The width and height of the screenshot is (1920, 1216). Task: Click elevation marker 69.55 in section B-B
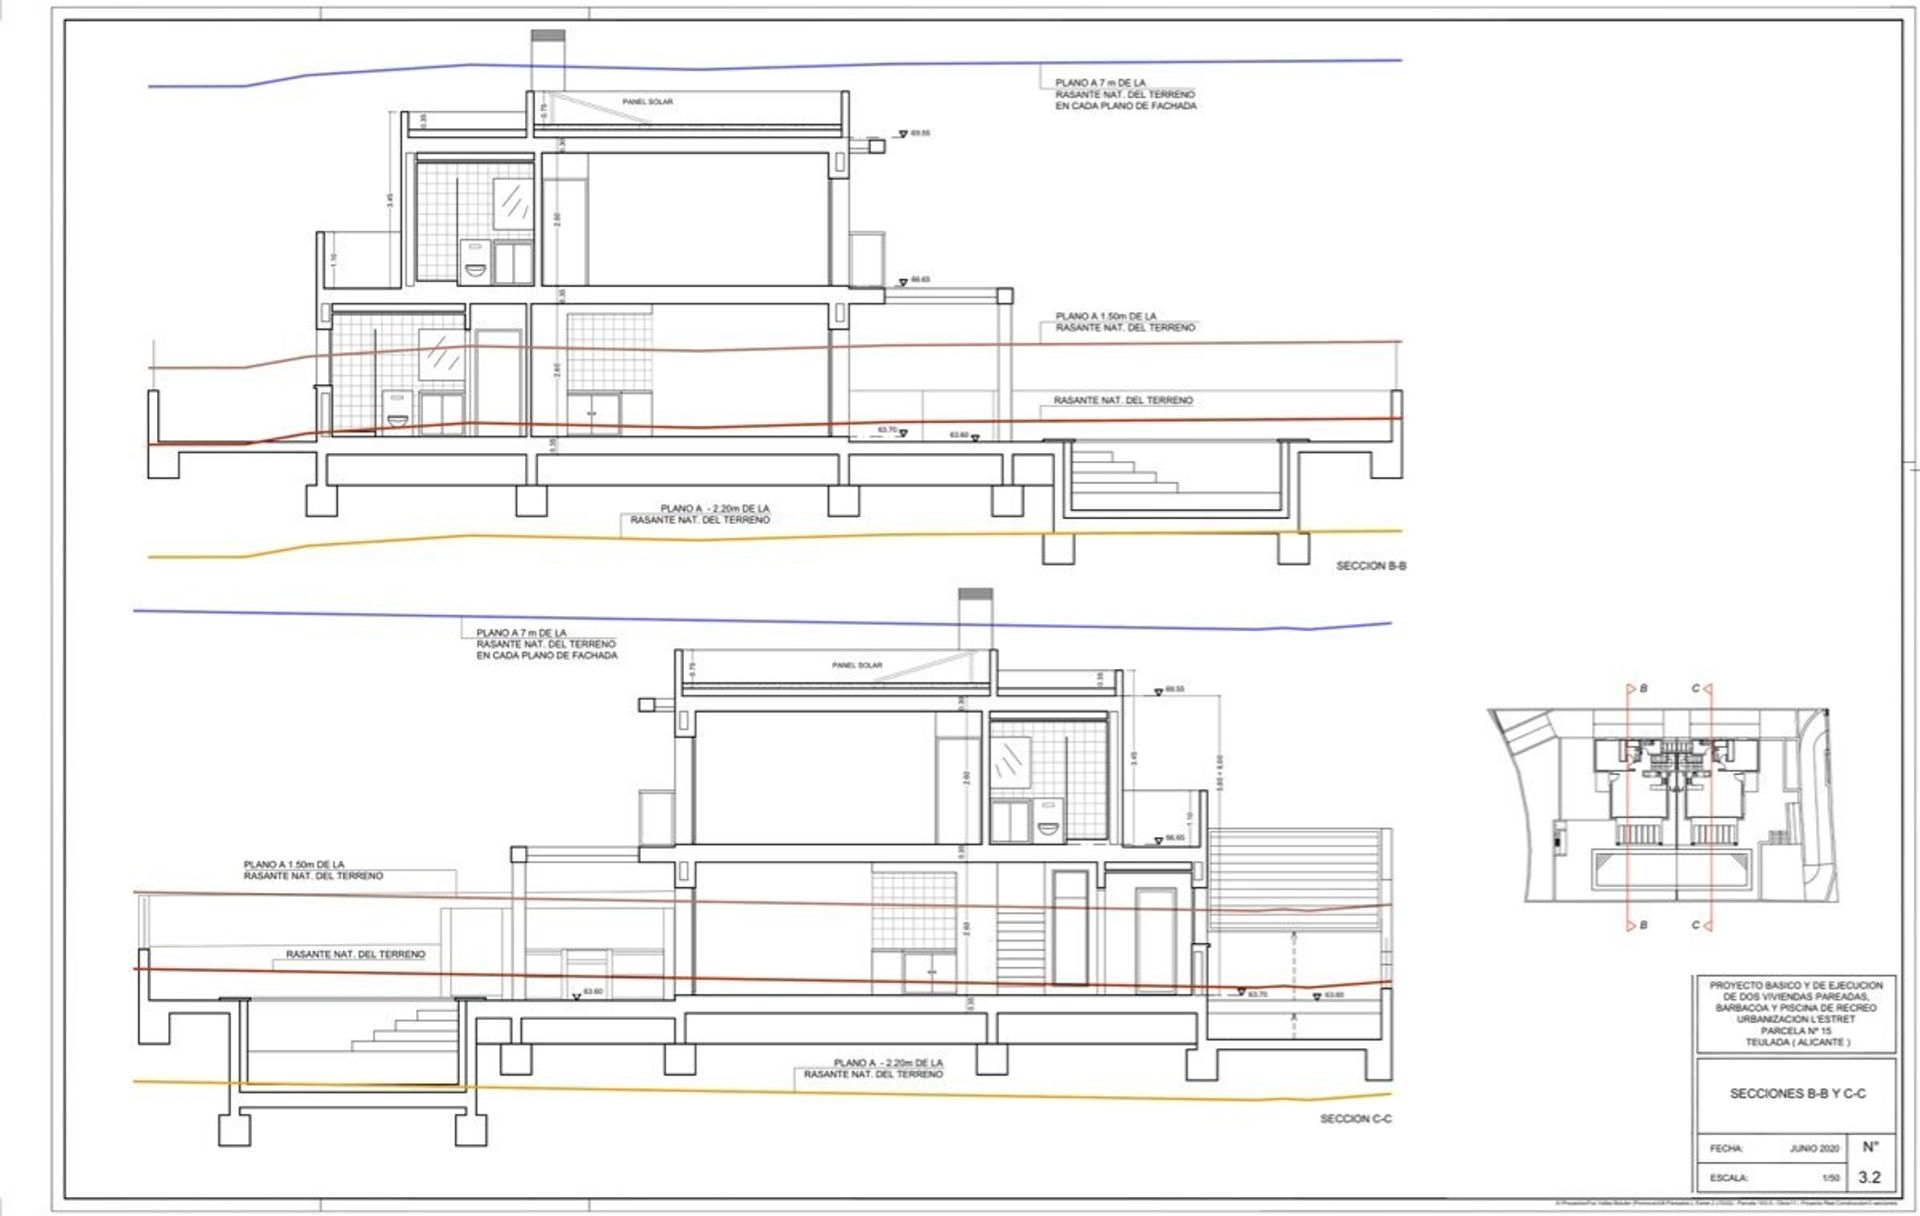tap(914, 133)
